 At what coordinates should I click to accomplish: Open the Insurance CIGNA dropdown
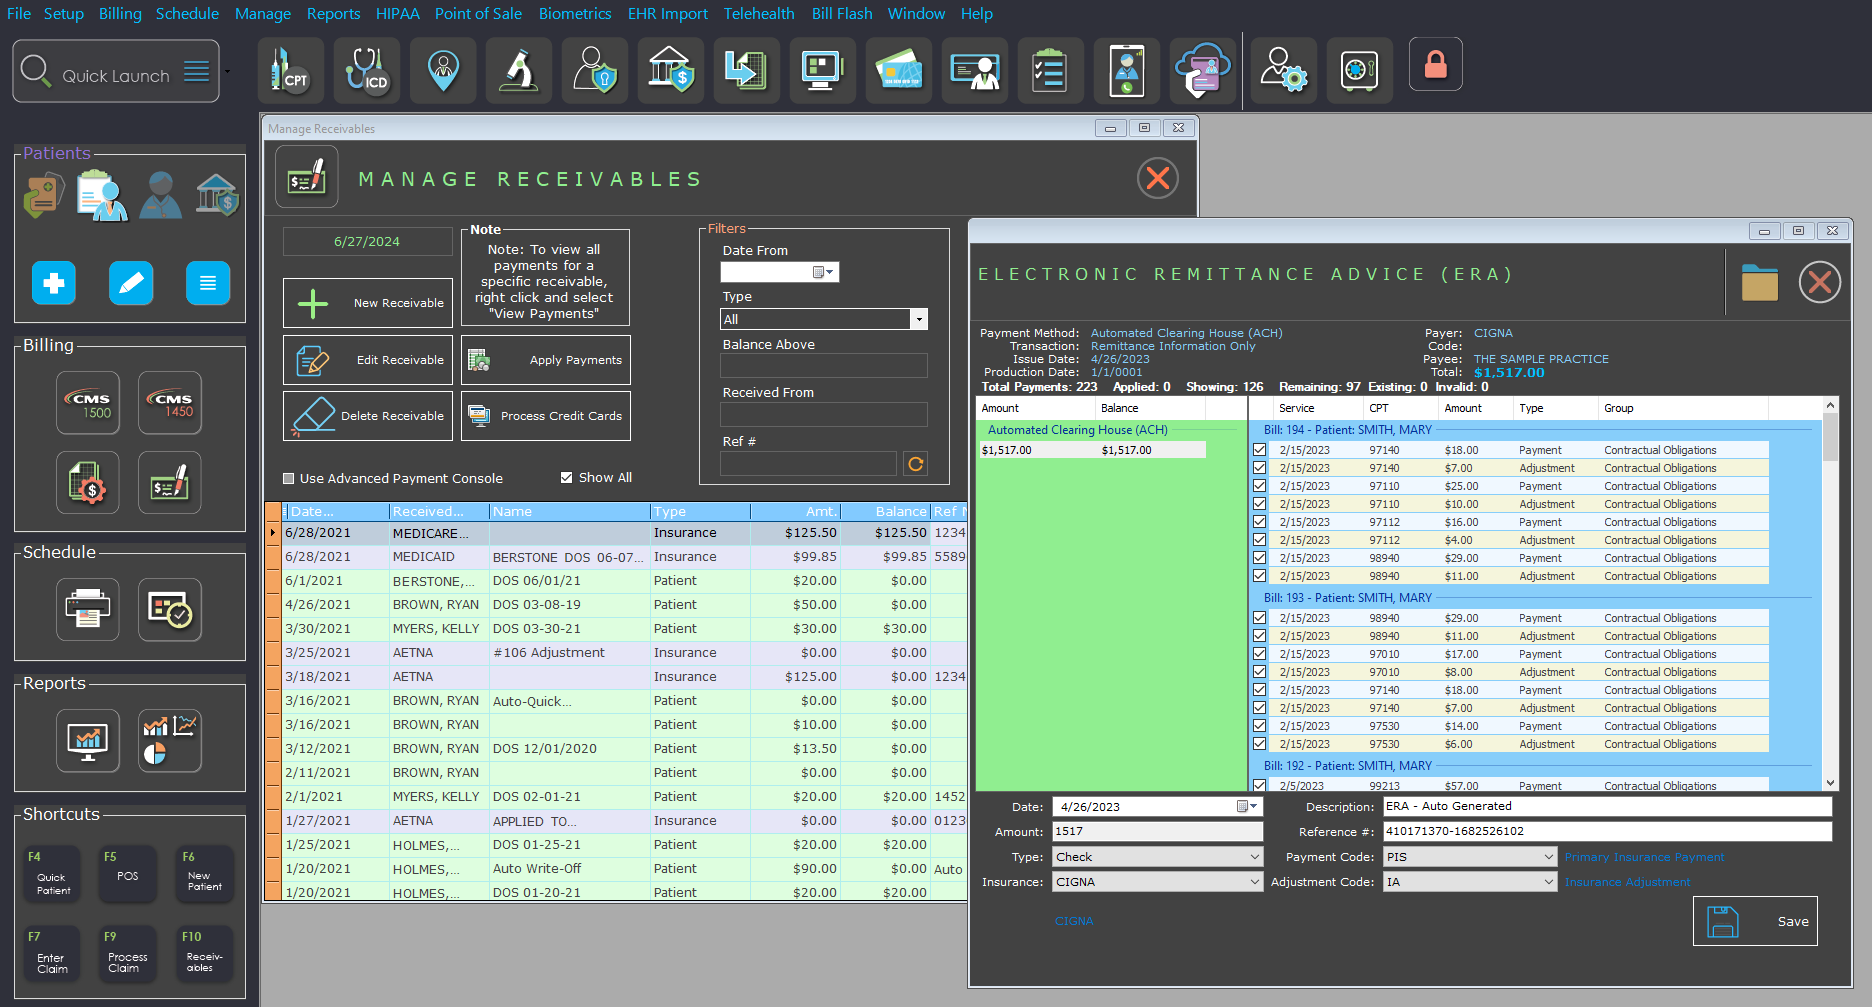1254,882
